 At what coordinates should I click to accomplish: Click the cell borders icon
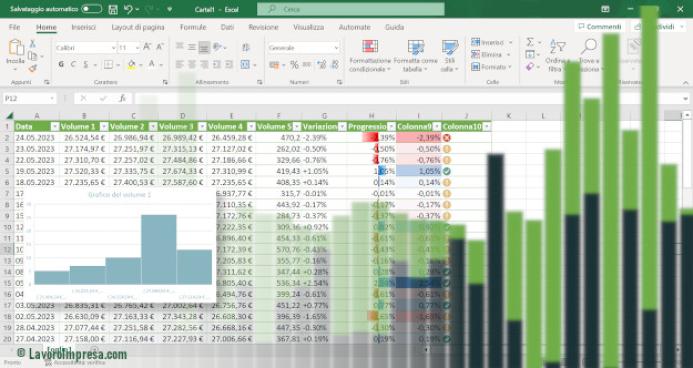[108, 65]
